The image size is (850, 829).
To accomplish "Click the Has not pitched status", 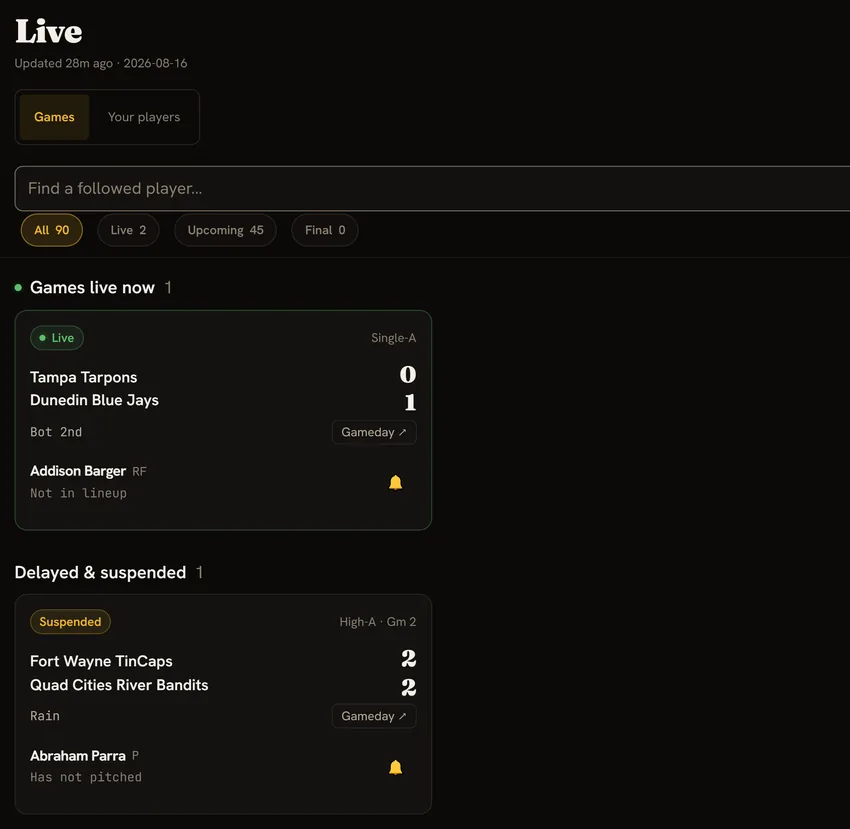I will (86, 777).
